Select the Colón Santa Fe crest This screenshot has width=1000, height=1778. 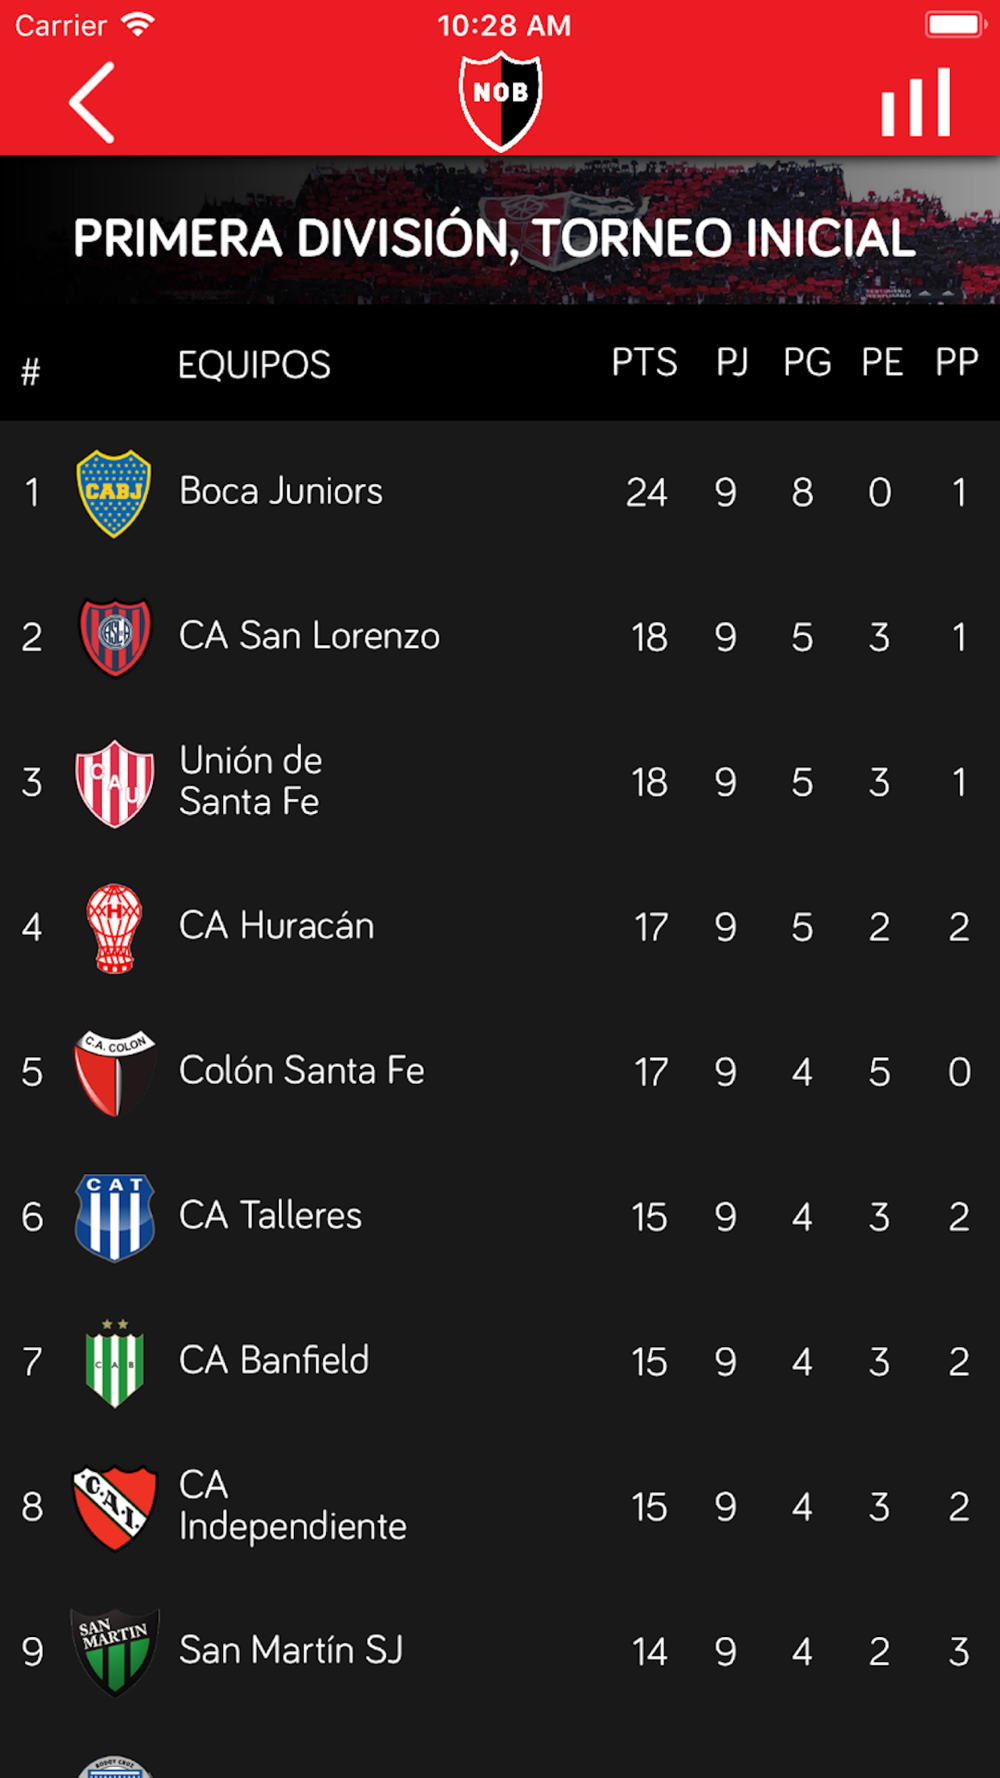(115, 1072)
